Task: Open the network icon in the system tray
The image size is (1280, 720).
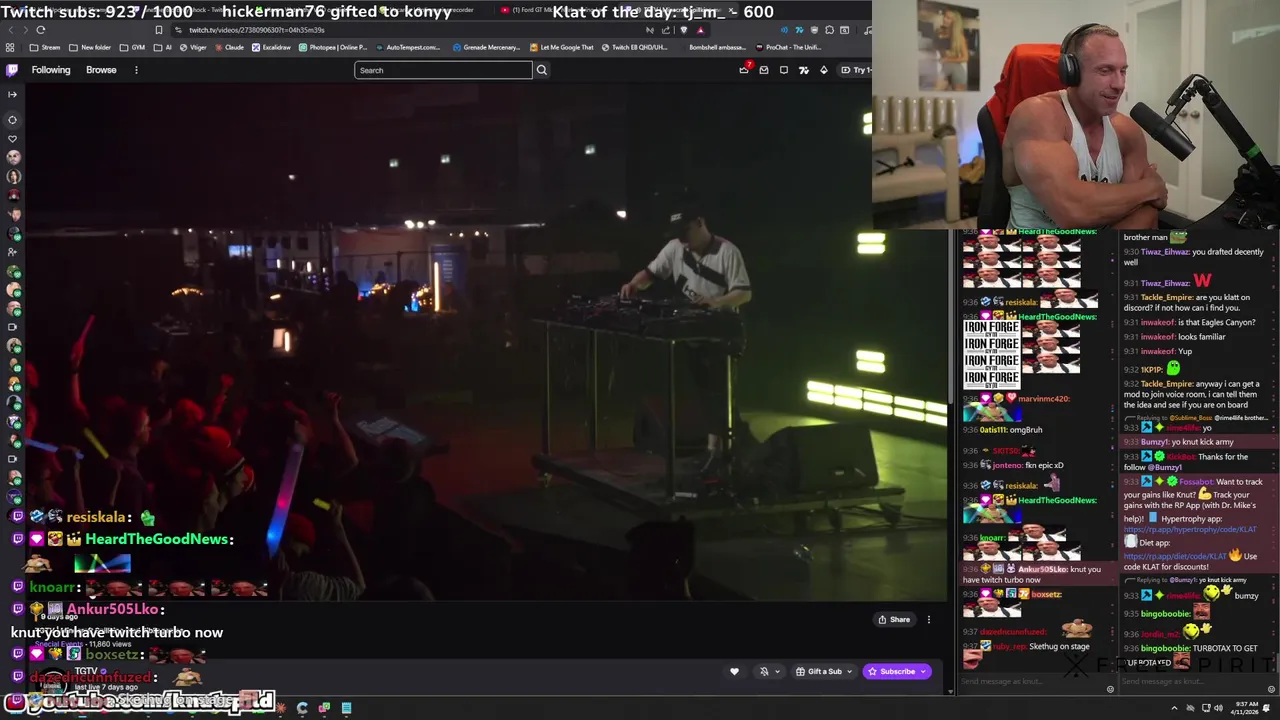Action: (1205, 708)
